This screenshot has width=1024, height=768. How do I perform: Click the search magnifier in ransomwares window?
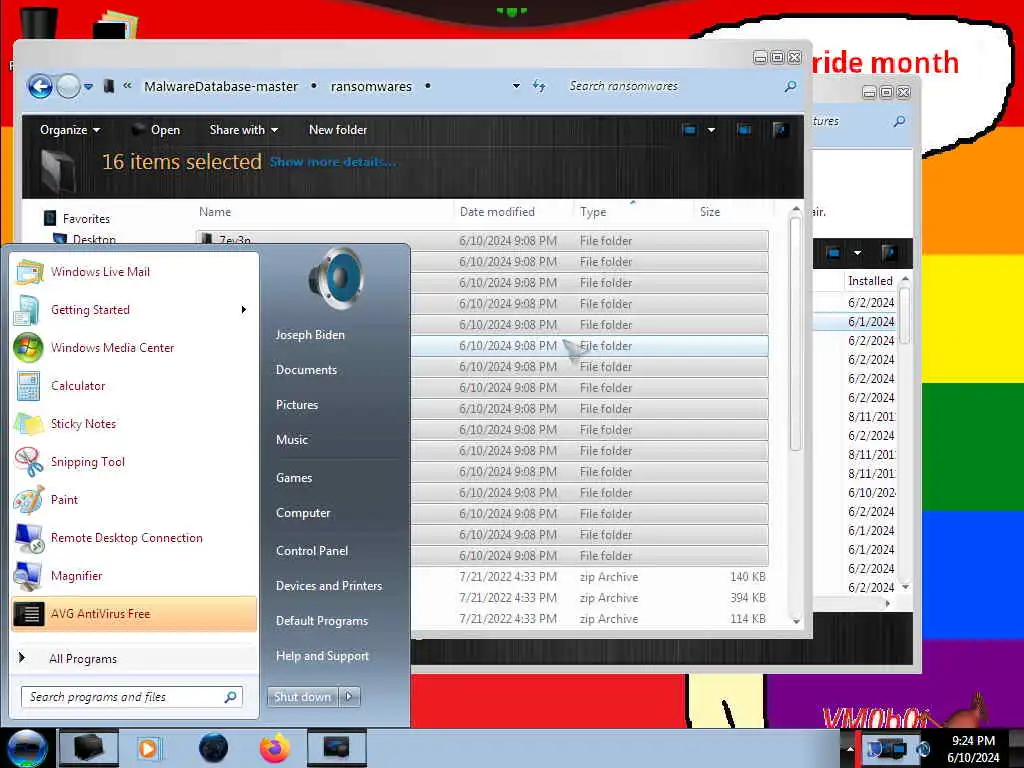[790, 86]
